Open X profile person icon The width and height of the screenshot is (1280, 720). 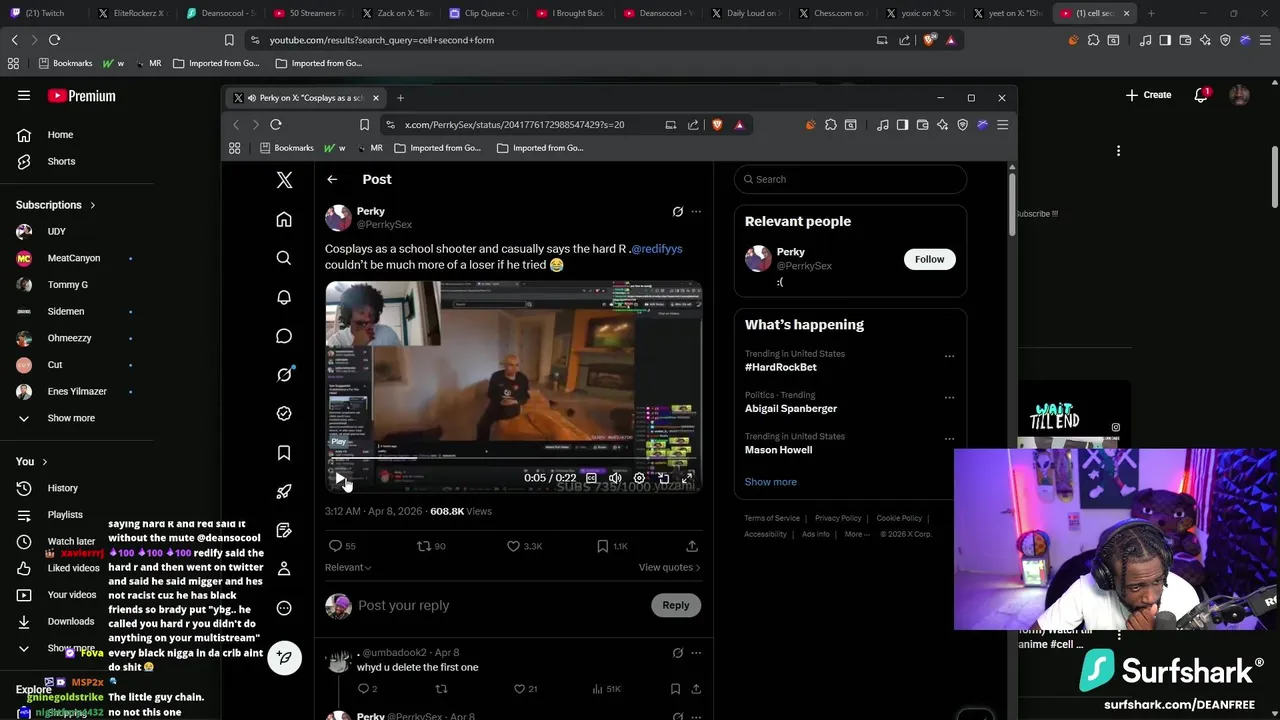click(284, 569)
